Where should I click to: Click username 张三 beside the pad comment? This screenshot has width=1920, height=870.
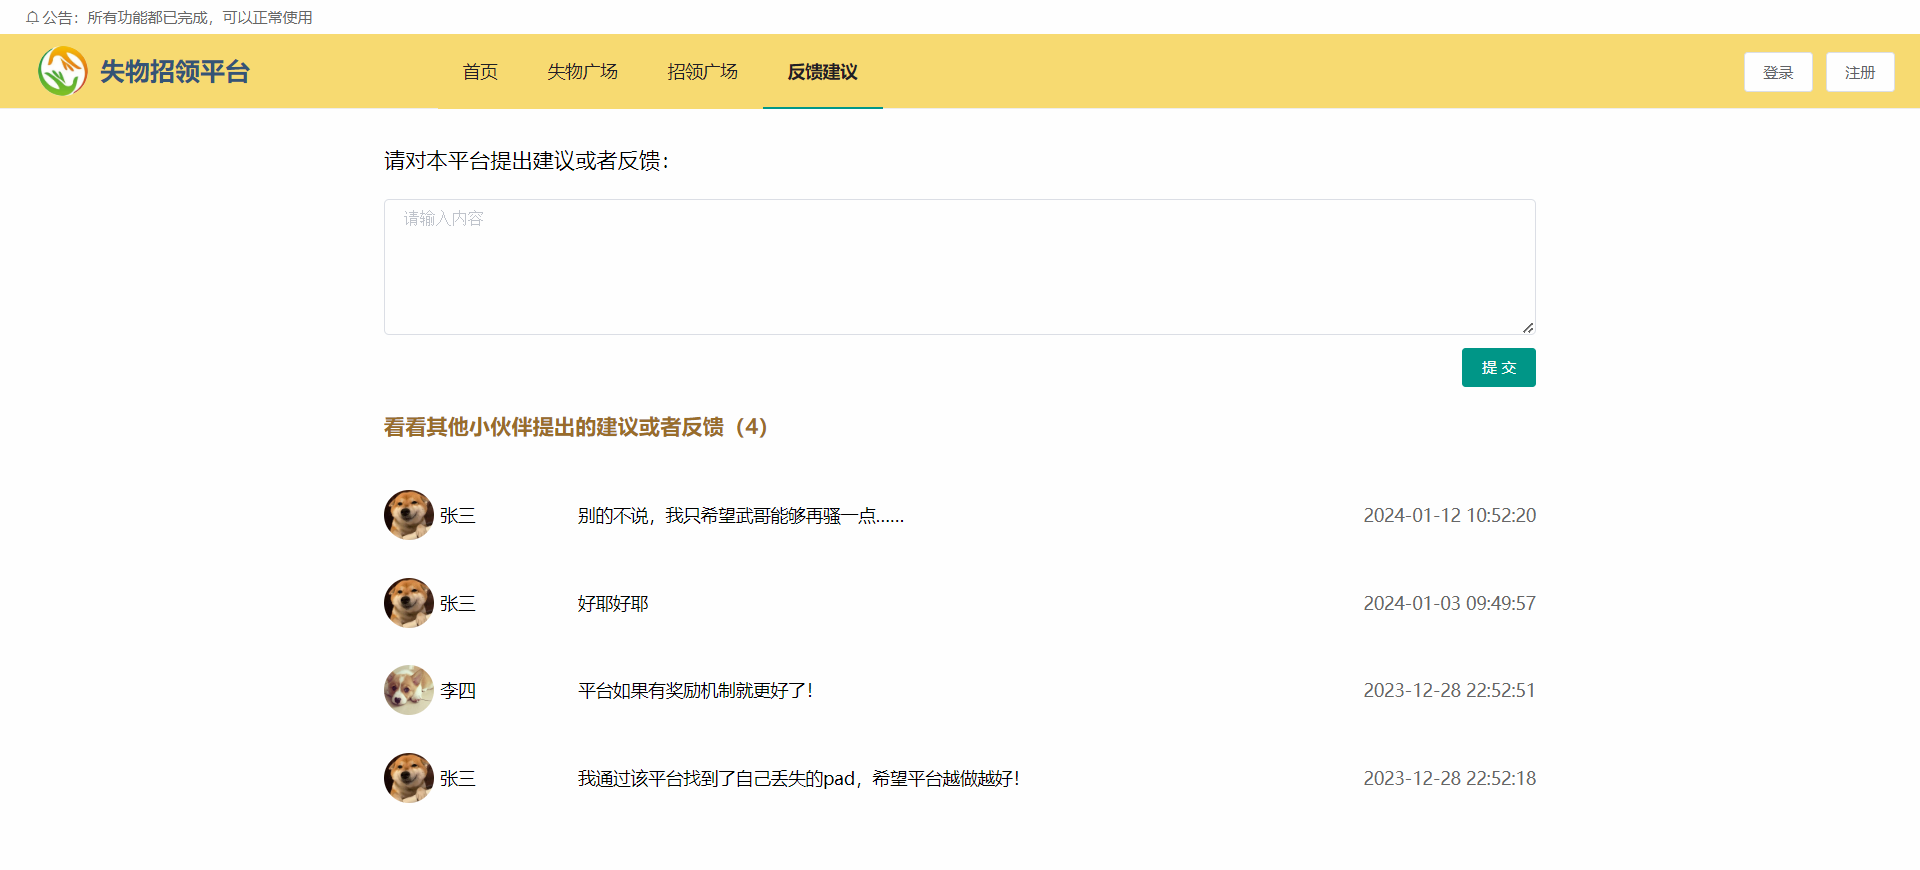click(458, 779)
